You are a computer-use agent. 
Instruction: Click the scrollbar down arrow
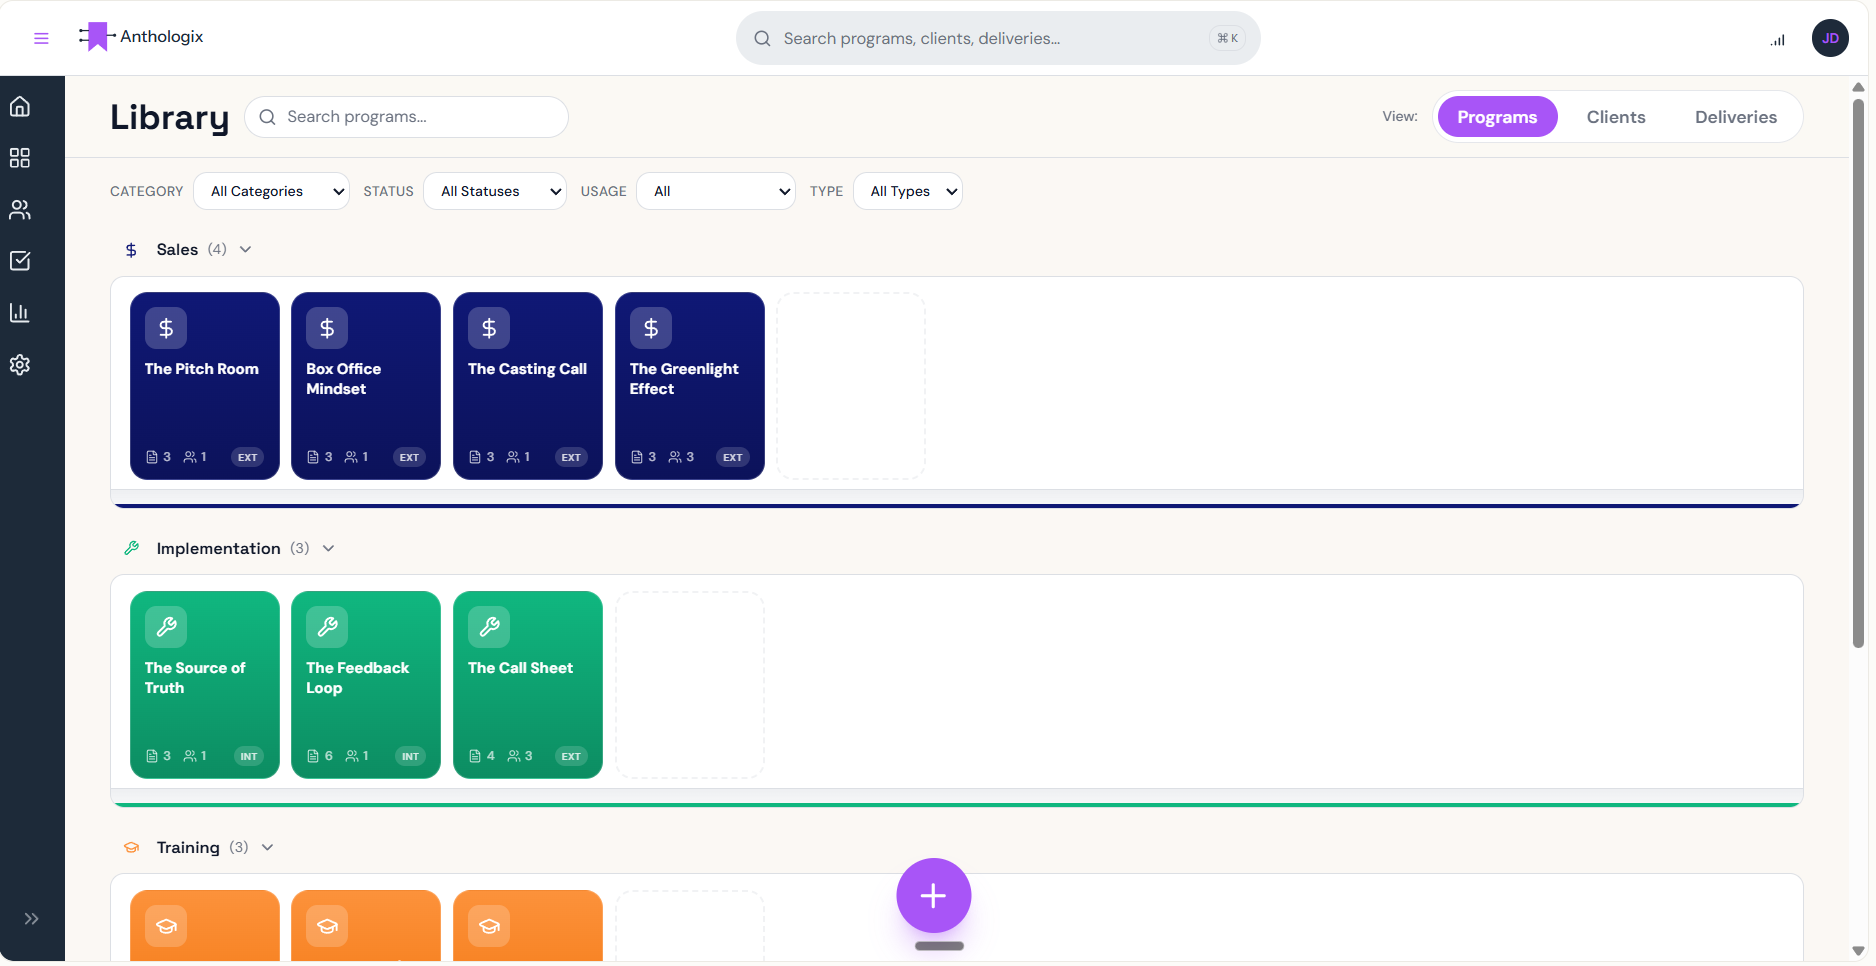tap(1858, 951)
